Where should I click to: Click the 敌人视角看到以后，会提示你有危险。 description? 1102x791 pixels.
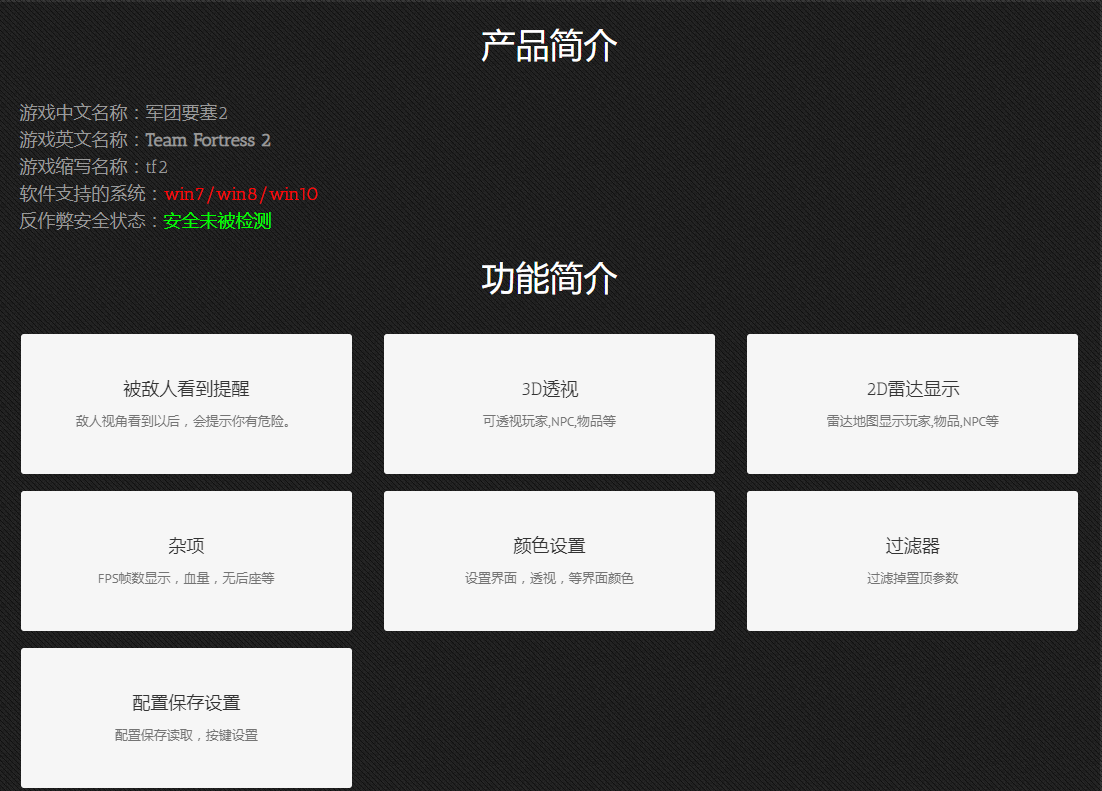[x=183, y=421]
